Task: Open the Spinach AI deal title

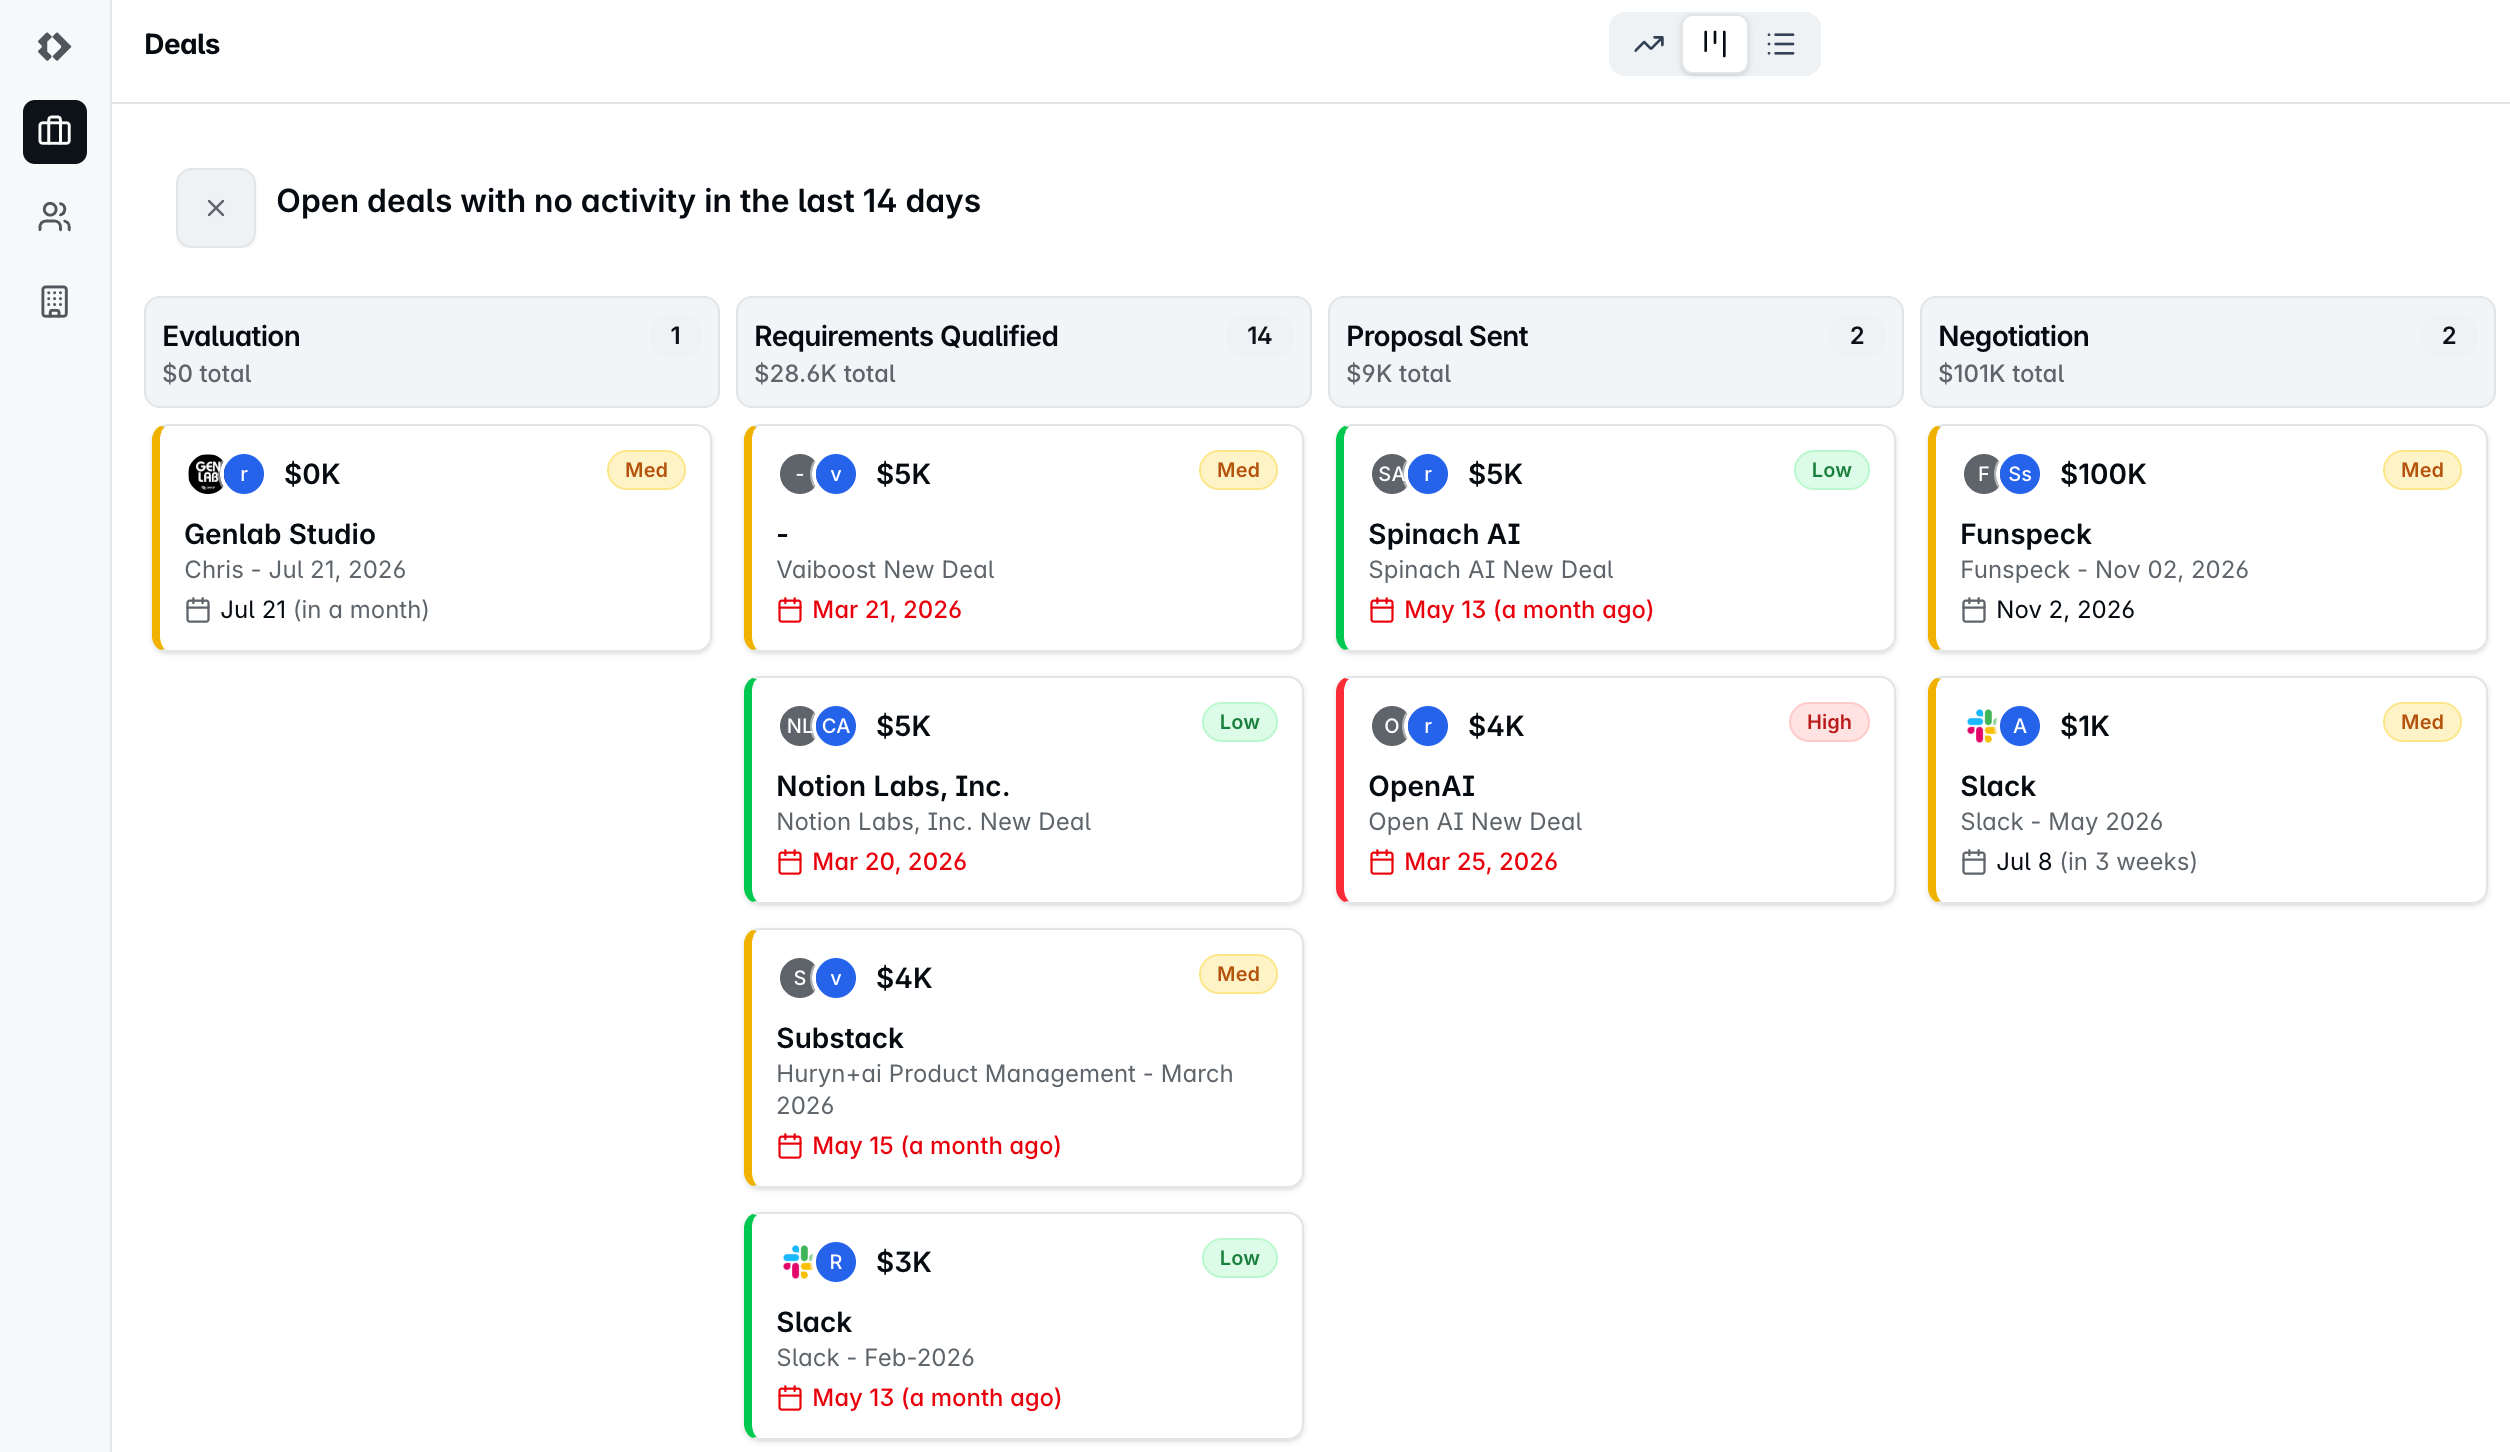Action: point(1444,534)
